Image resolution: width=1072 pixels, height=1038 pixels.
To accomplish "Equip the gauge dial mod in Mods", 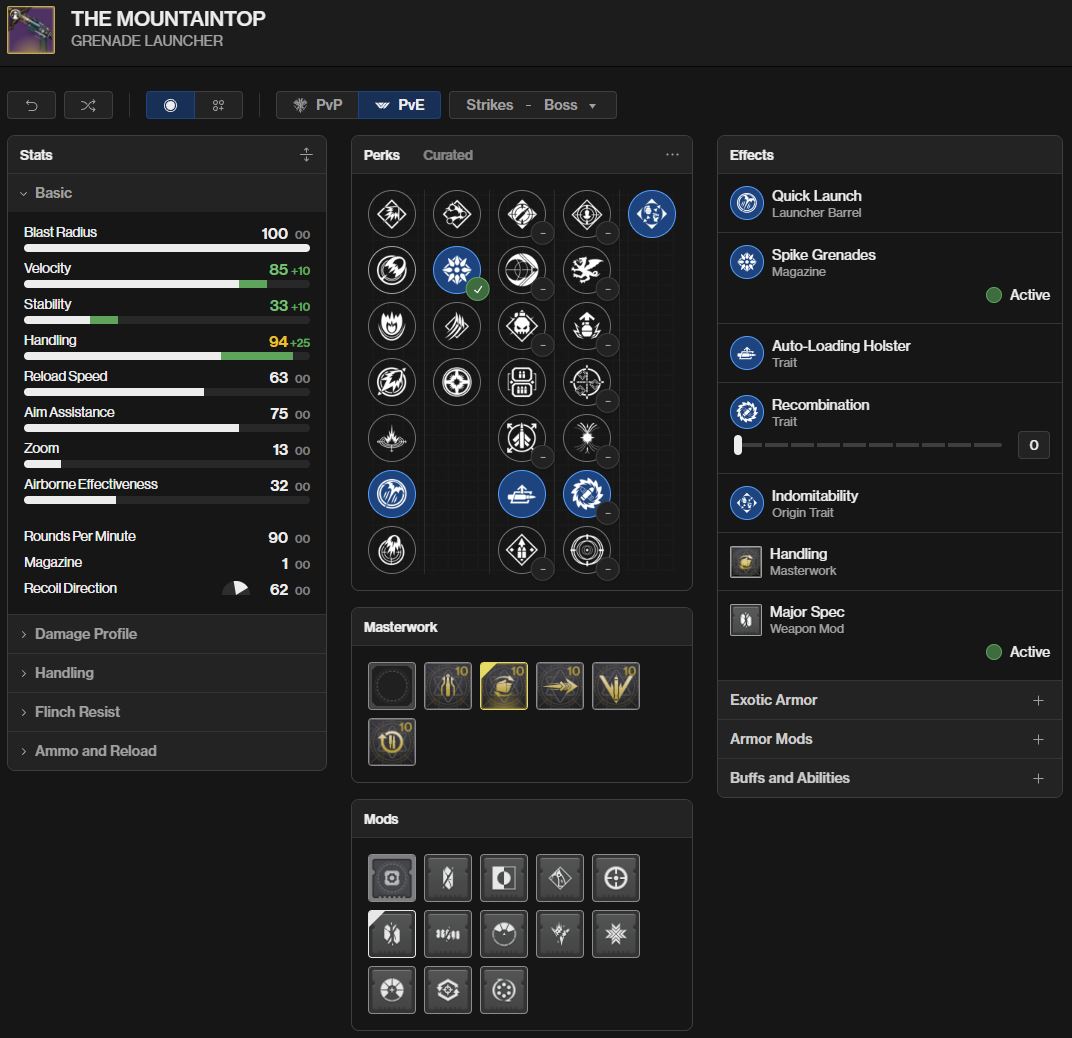I will tap(504, 934).
